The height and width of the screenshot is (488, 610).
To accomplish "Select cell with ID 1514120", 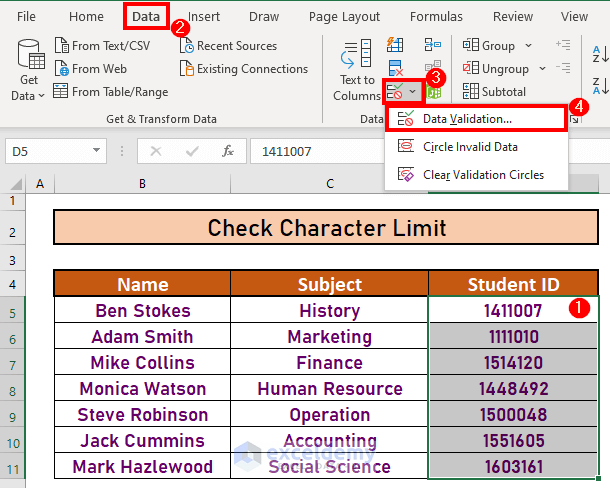I will click(513, 363).
